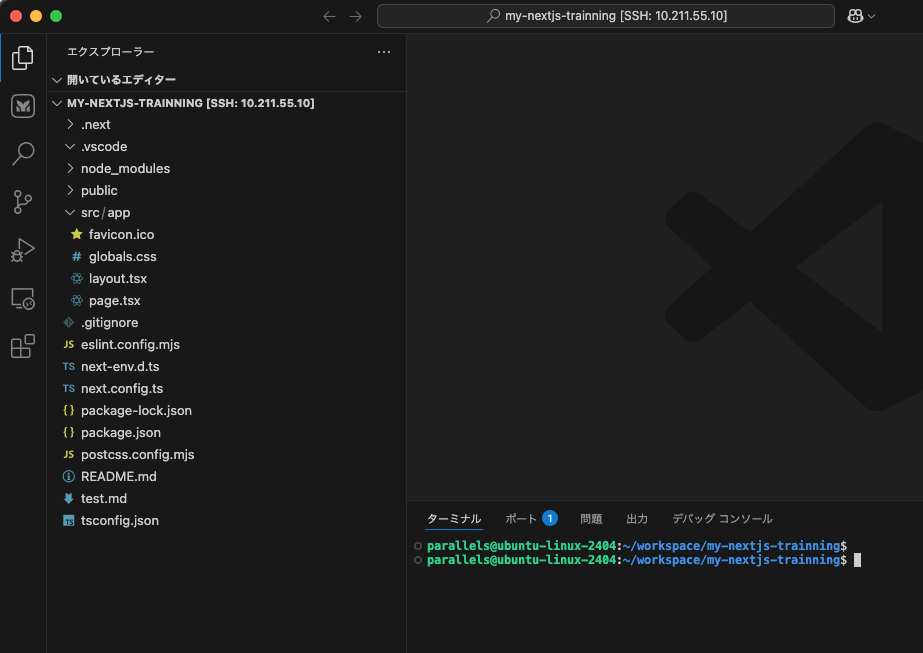Viewport: 923px width, 653px height.
Task: Open the Remote Explorer view
Action: 23,299
